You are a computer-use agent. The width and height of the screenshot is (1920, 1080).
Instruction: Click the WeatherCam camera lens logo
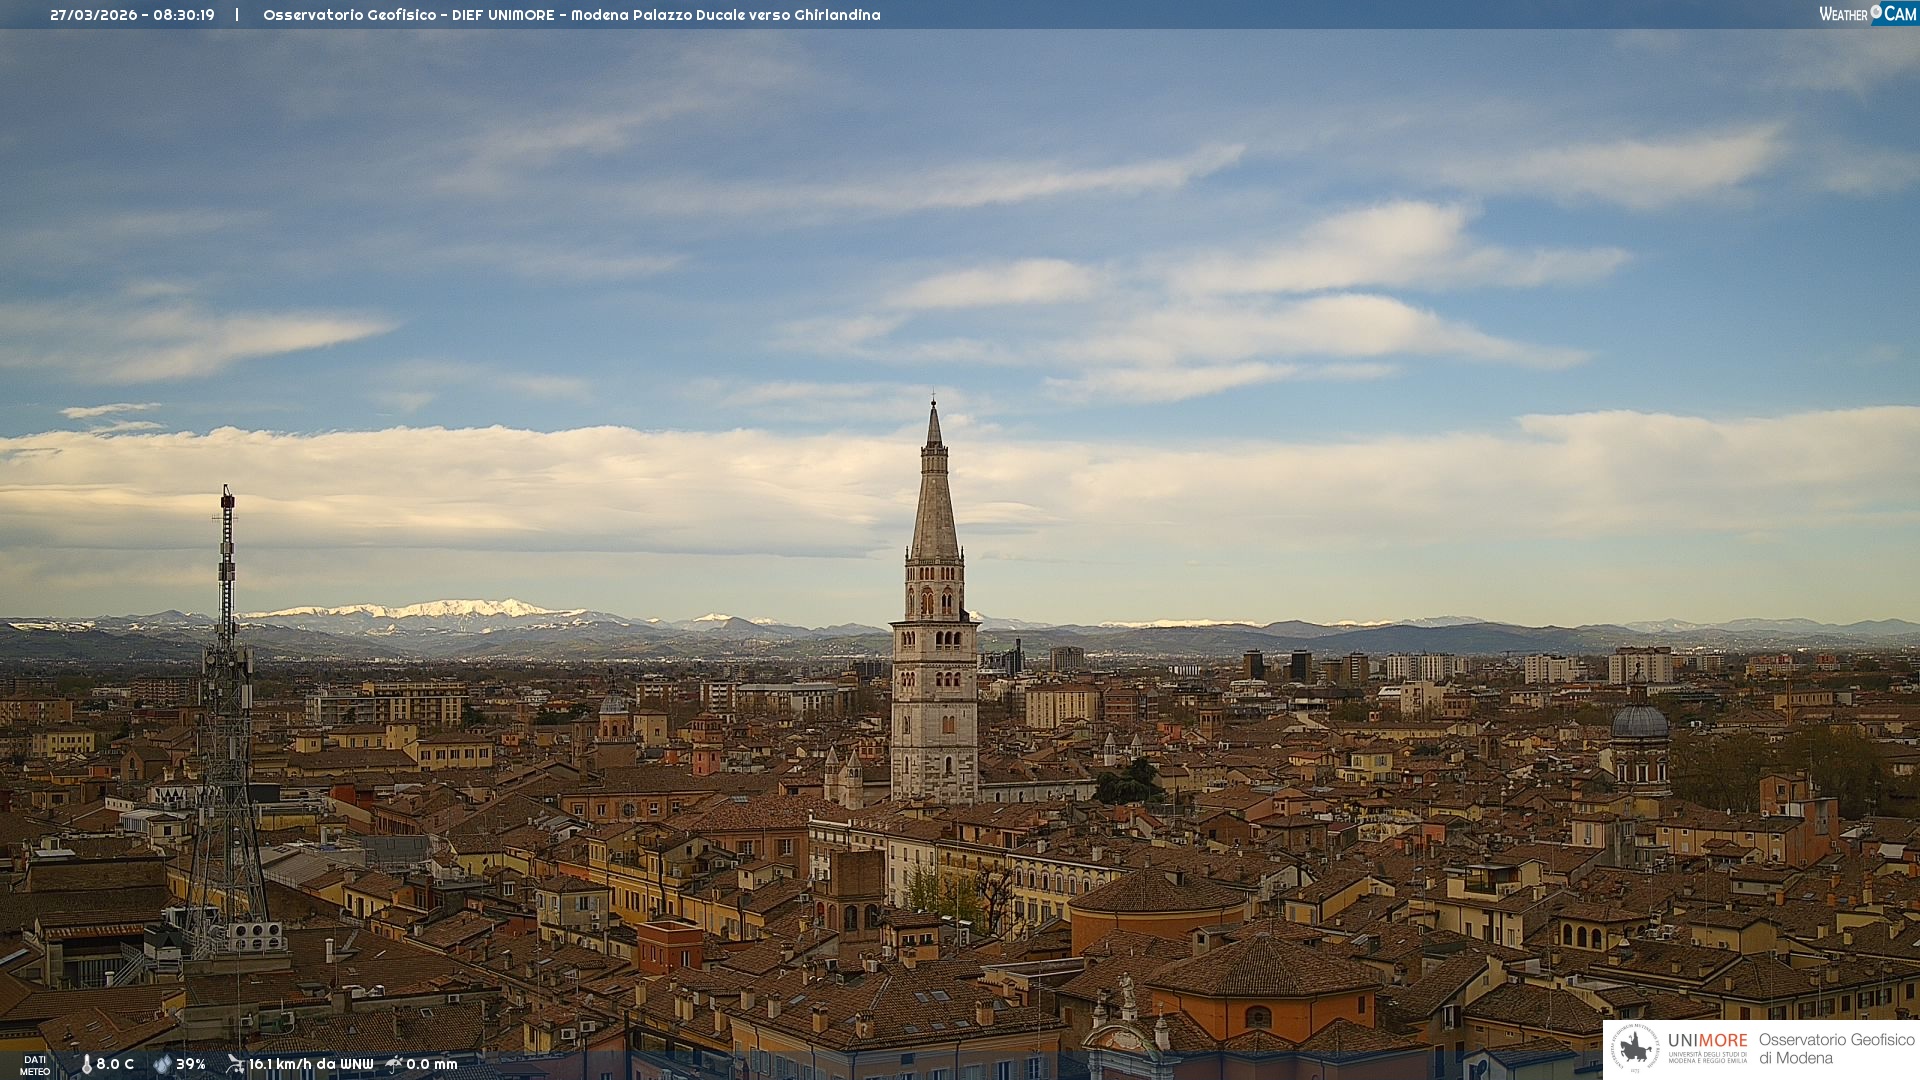tap(1876, 12)
